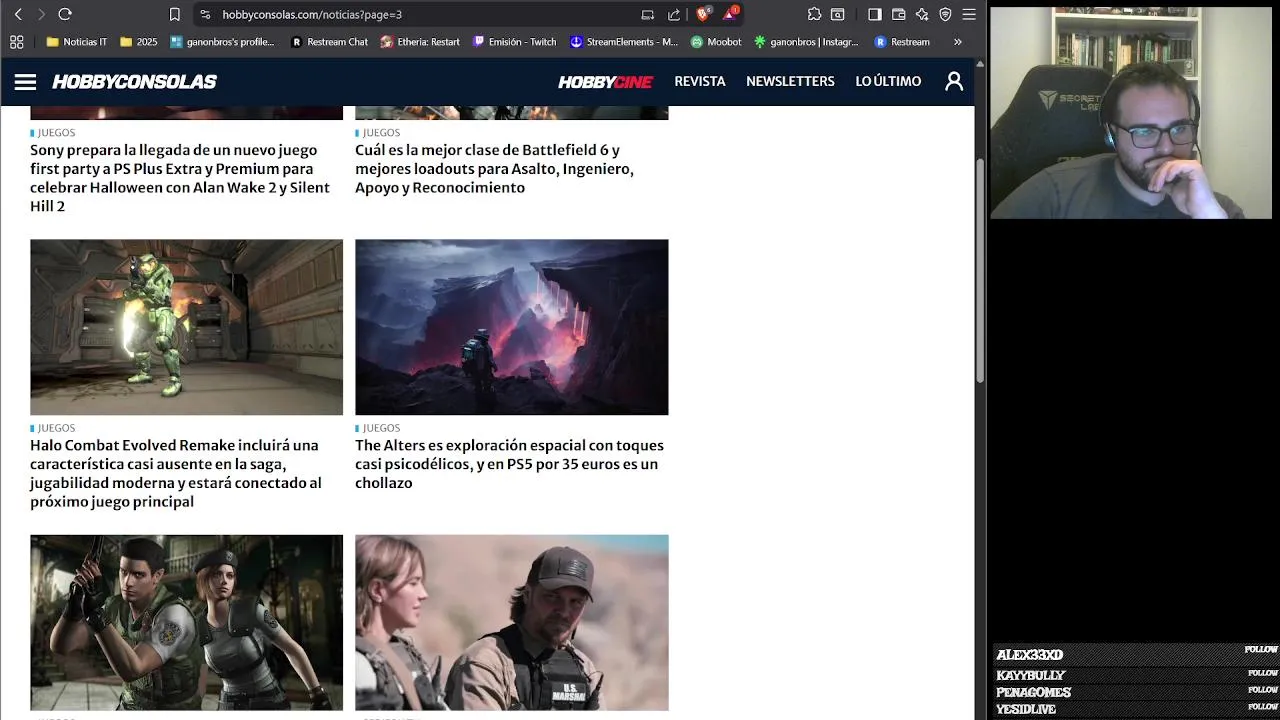This screenshot has width=1280, height=720.
Task: Open the StreamElements bookmark
Action: pos(624,42)
